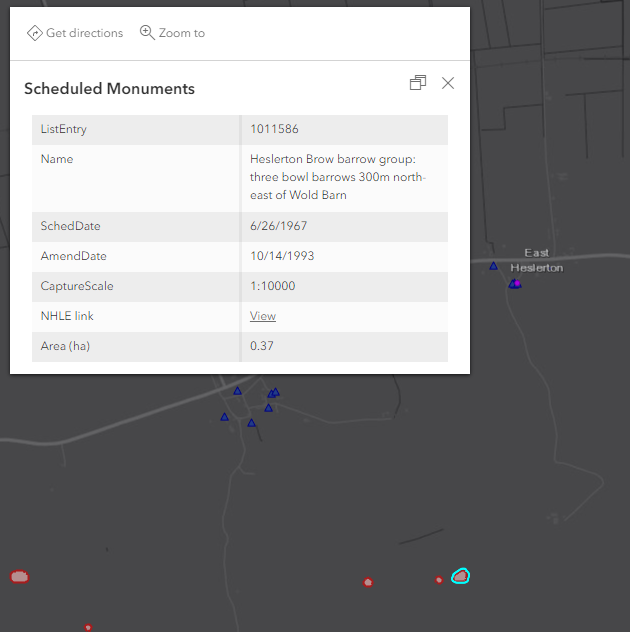Click the ListEntry value 1011586
The height and width of the screenshot is (632, 630).
pos(274,129)
